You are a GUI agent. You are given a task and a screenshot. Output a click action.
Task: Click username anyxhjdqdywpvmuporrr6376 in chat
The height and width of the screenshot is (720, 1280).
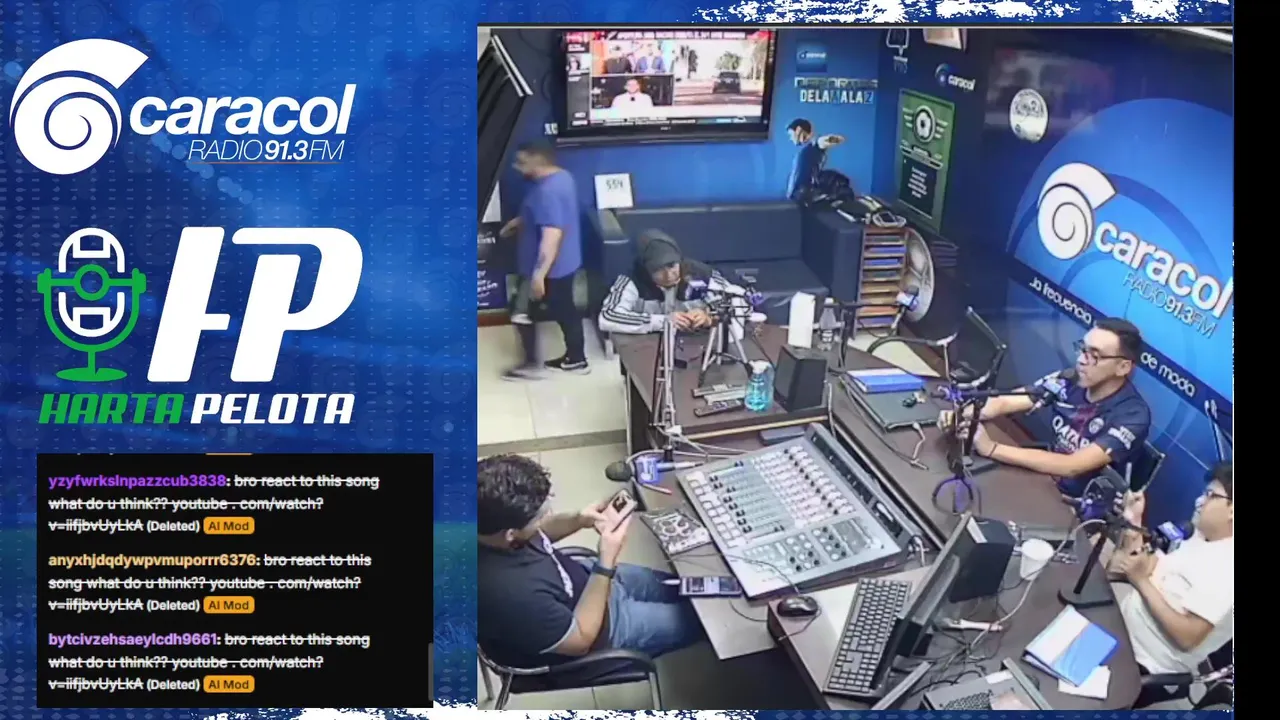tap(153, 560)
